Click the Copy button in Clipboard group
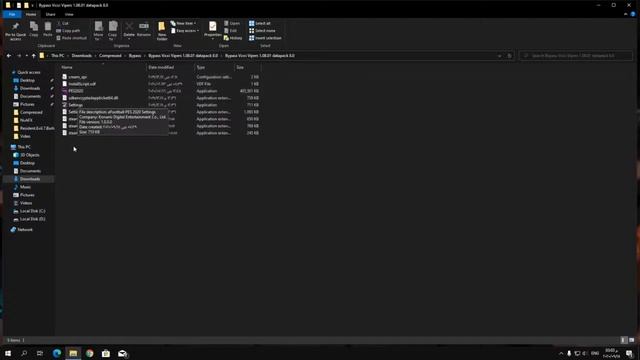 (x=34, y=29)
